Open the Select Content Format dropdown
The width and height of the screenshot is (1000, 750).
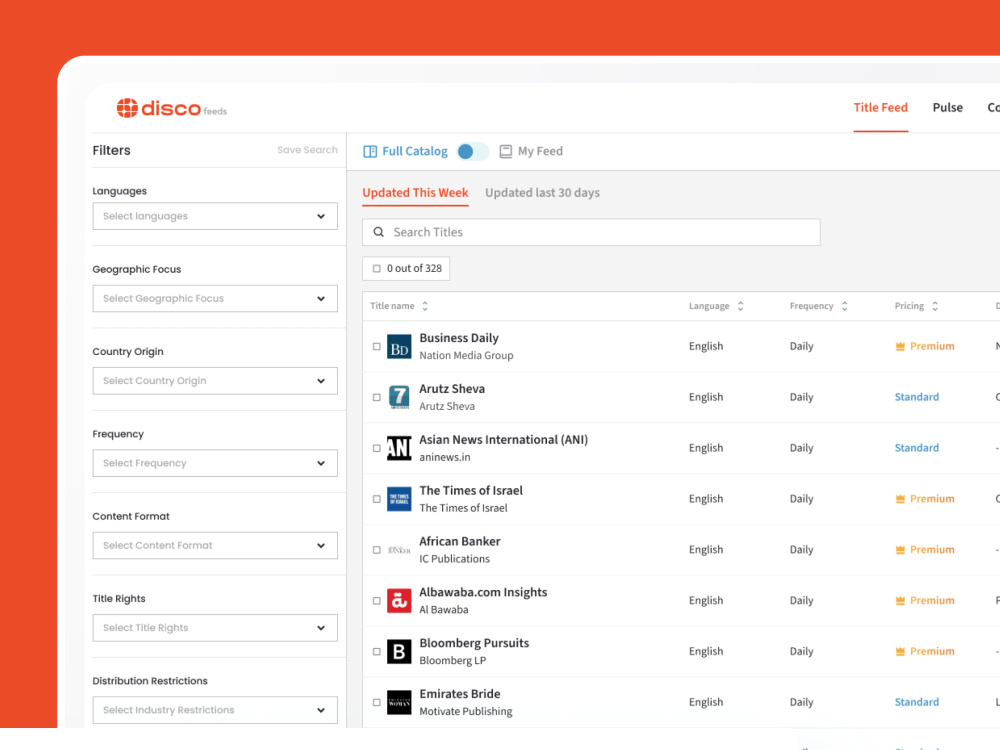click(215, 545)
